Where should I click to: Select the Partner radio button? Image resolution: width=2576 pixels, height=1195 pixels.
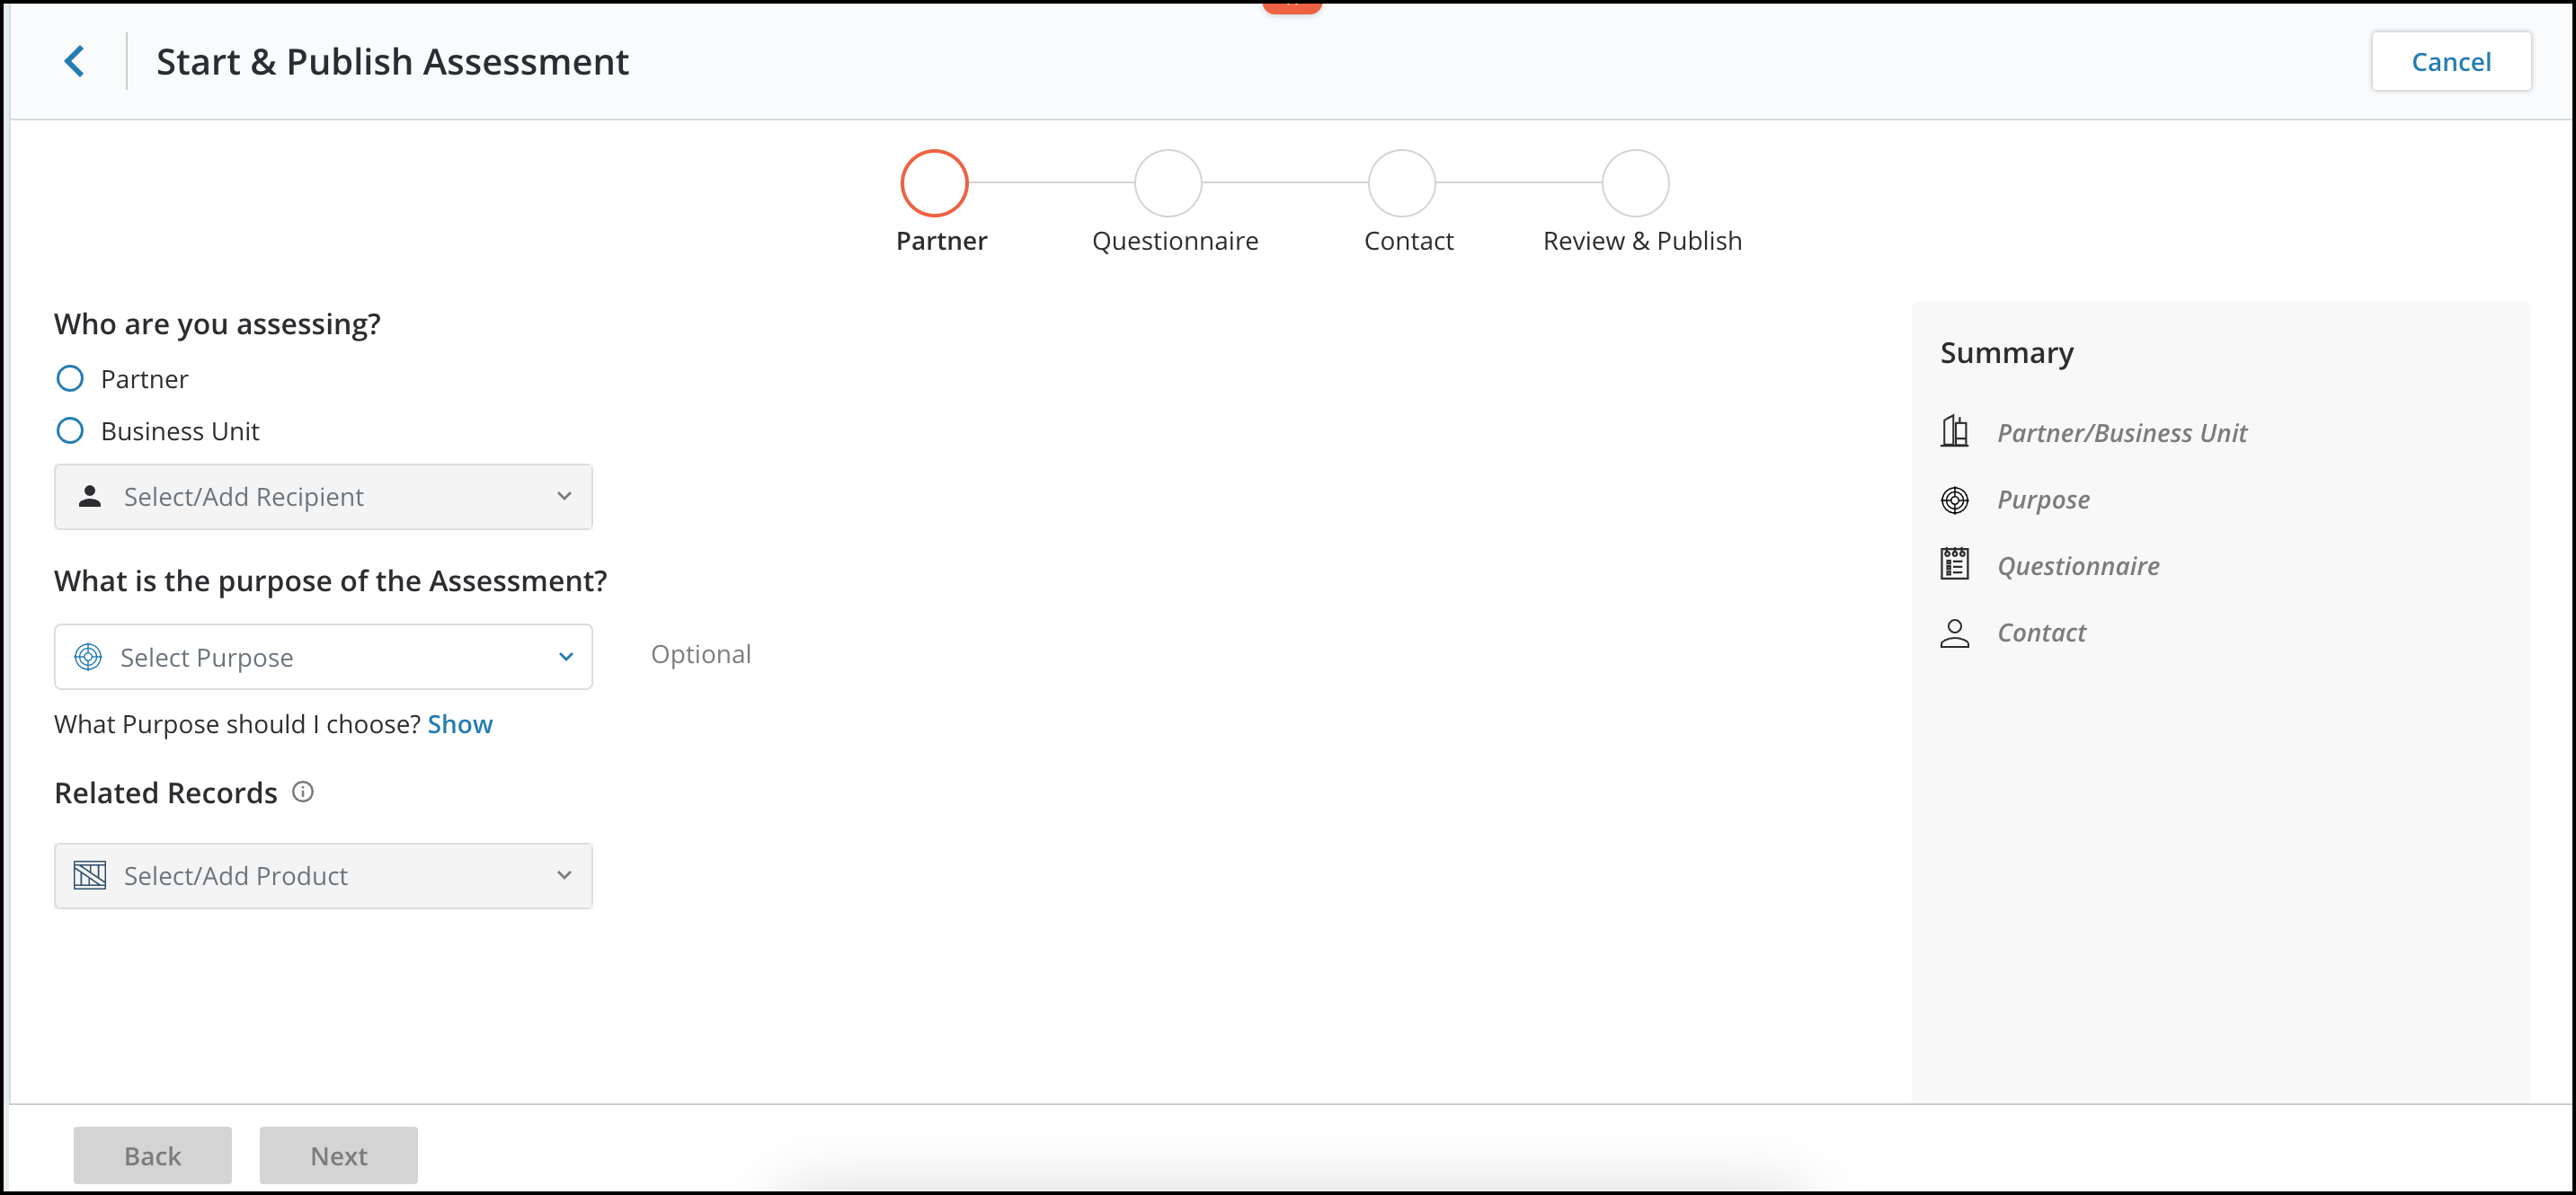click(x=70, y=378)
